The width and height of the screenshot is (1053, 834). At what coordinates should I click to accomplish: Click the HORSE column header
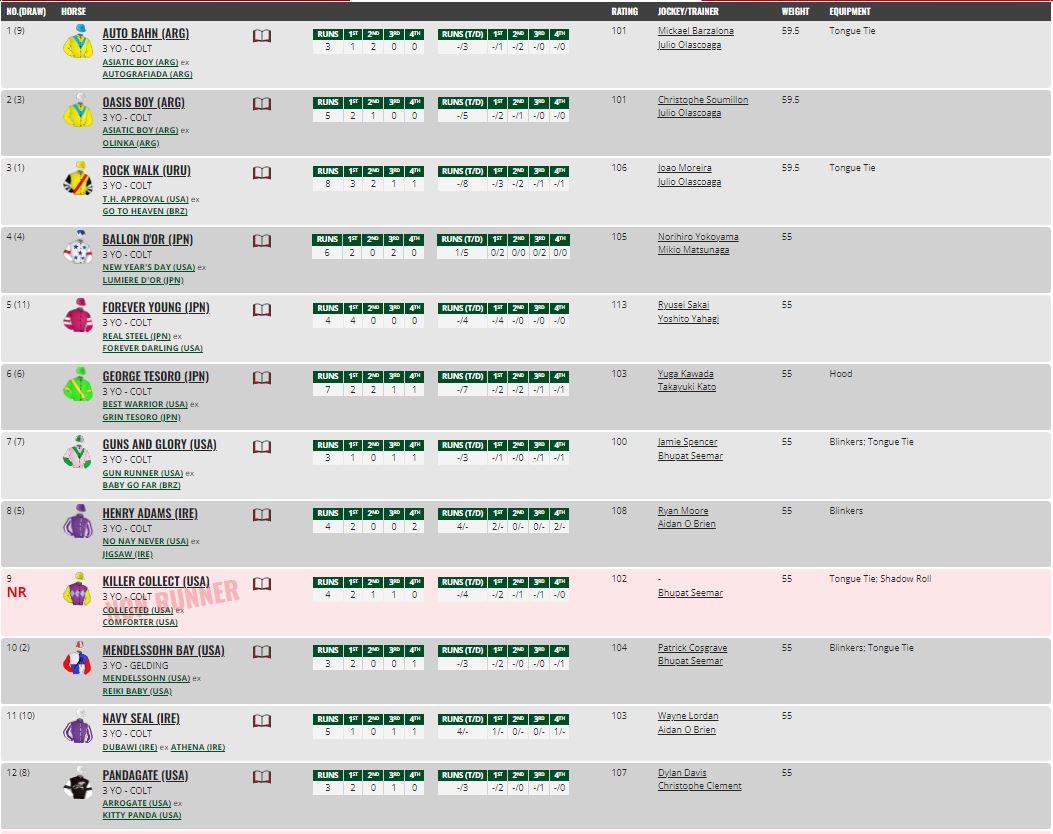click(x=73, y=11)
